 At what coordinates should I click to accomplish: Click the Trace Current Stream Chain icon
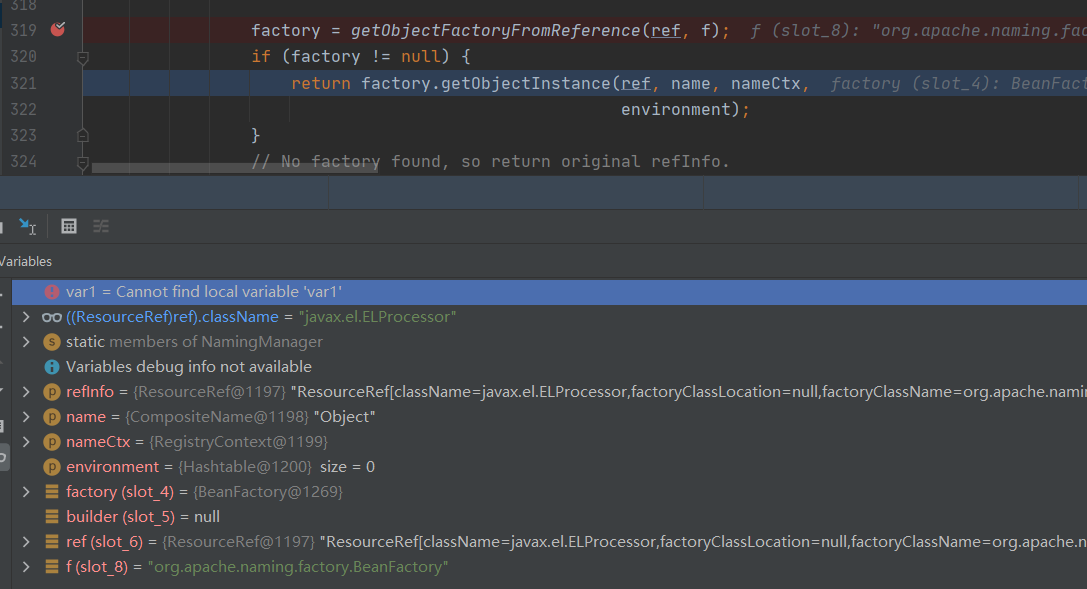pyautogui.click(x=101, y=226)
